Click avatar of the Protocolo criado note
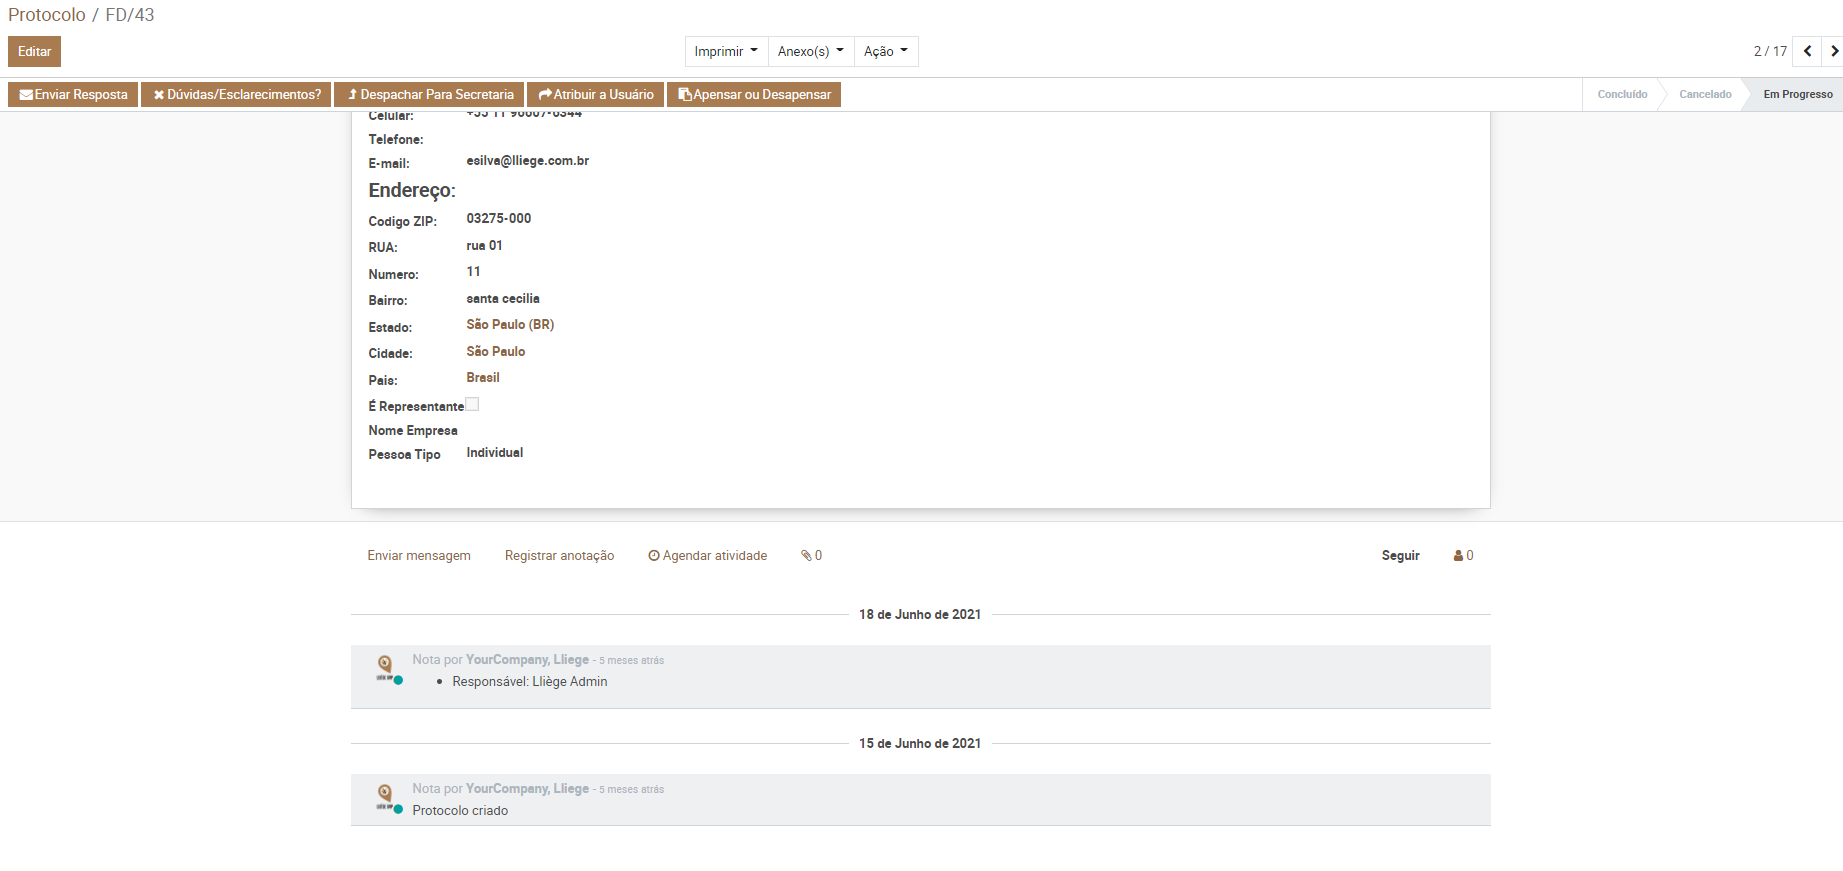1843x871 pixels. [x=386, y=797]
